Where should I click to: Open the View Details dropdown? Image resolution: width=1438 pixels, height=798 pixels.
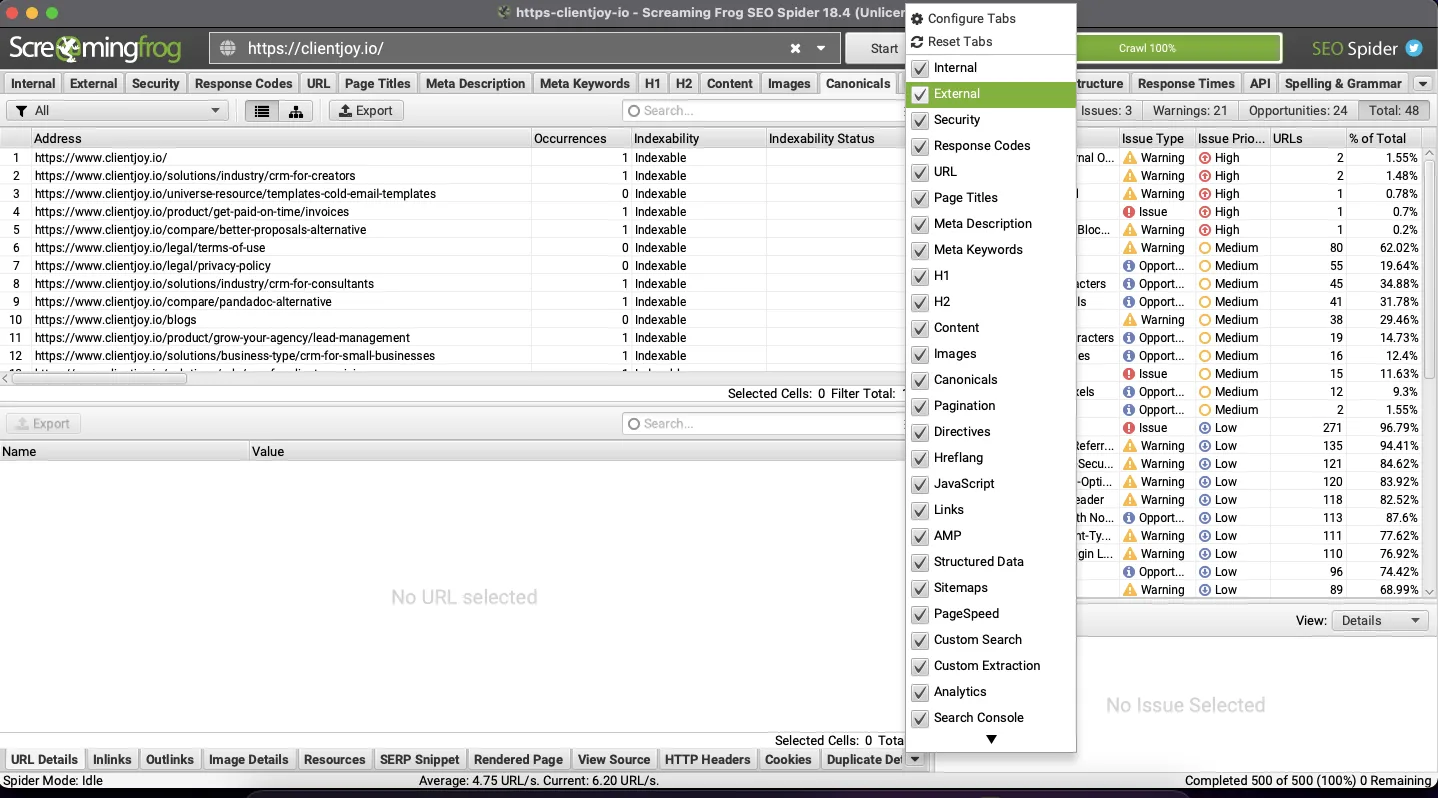1379,621
